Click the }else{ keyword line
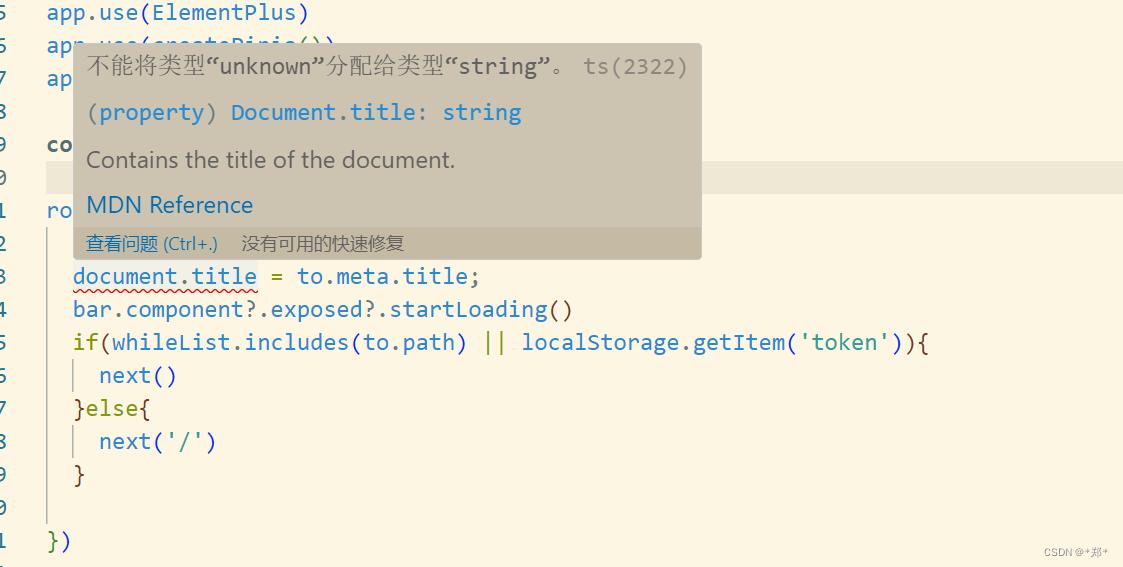 (x=112, y=408)
